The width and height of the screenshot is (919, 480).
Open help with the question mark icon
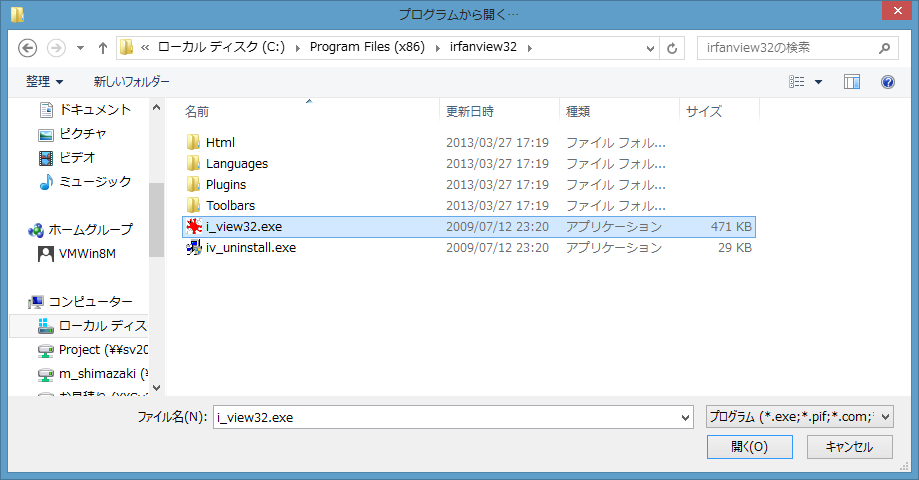coord(887,81)
